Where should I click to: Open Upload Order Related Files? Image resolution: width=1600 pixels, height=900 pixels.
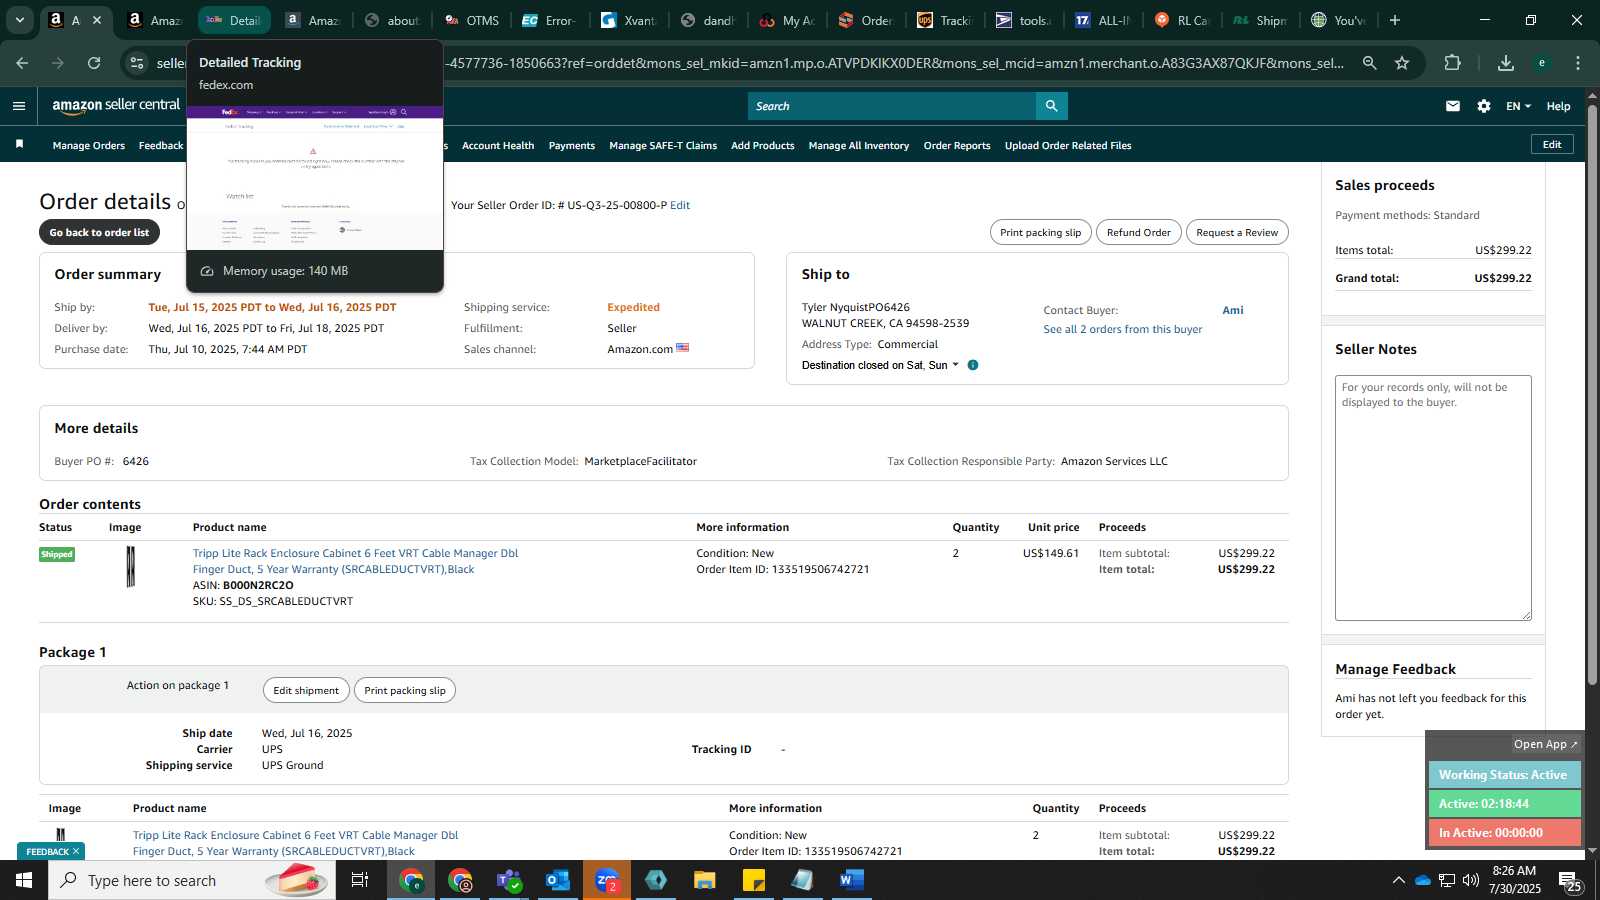(x=1068, y=146)
